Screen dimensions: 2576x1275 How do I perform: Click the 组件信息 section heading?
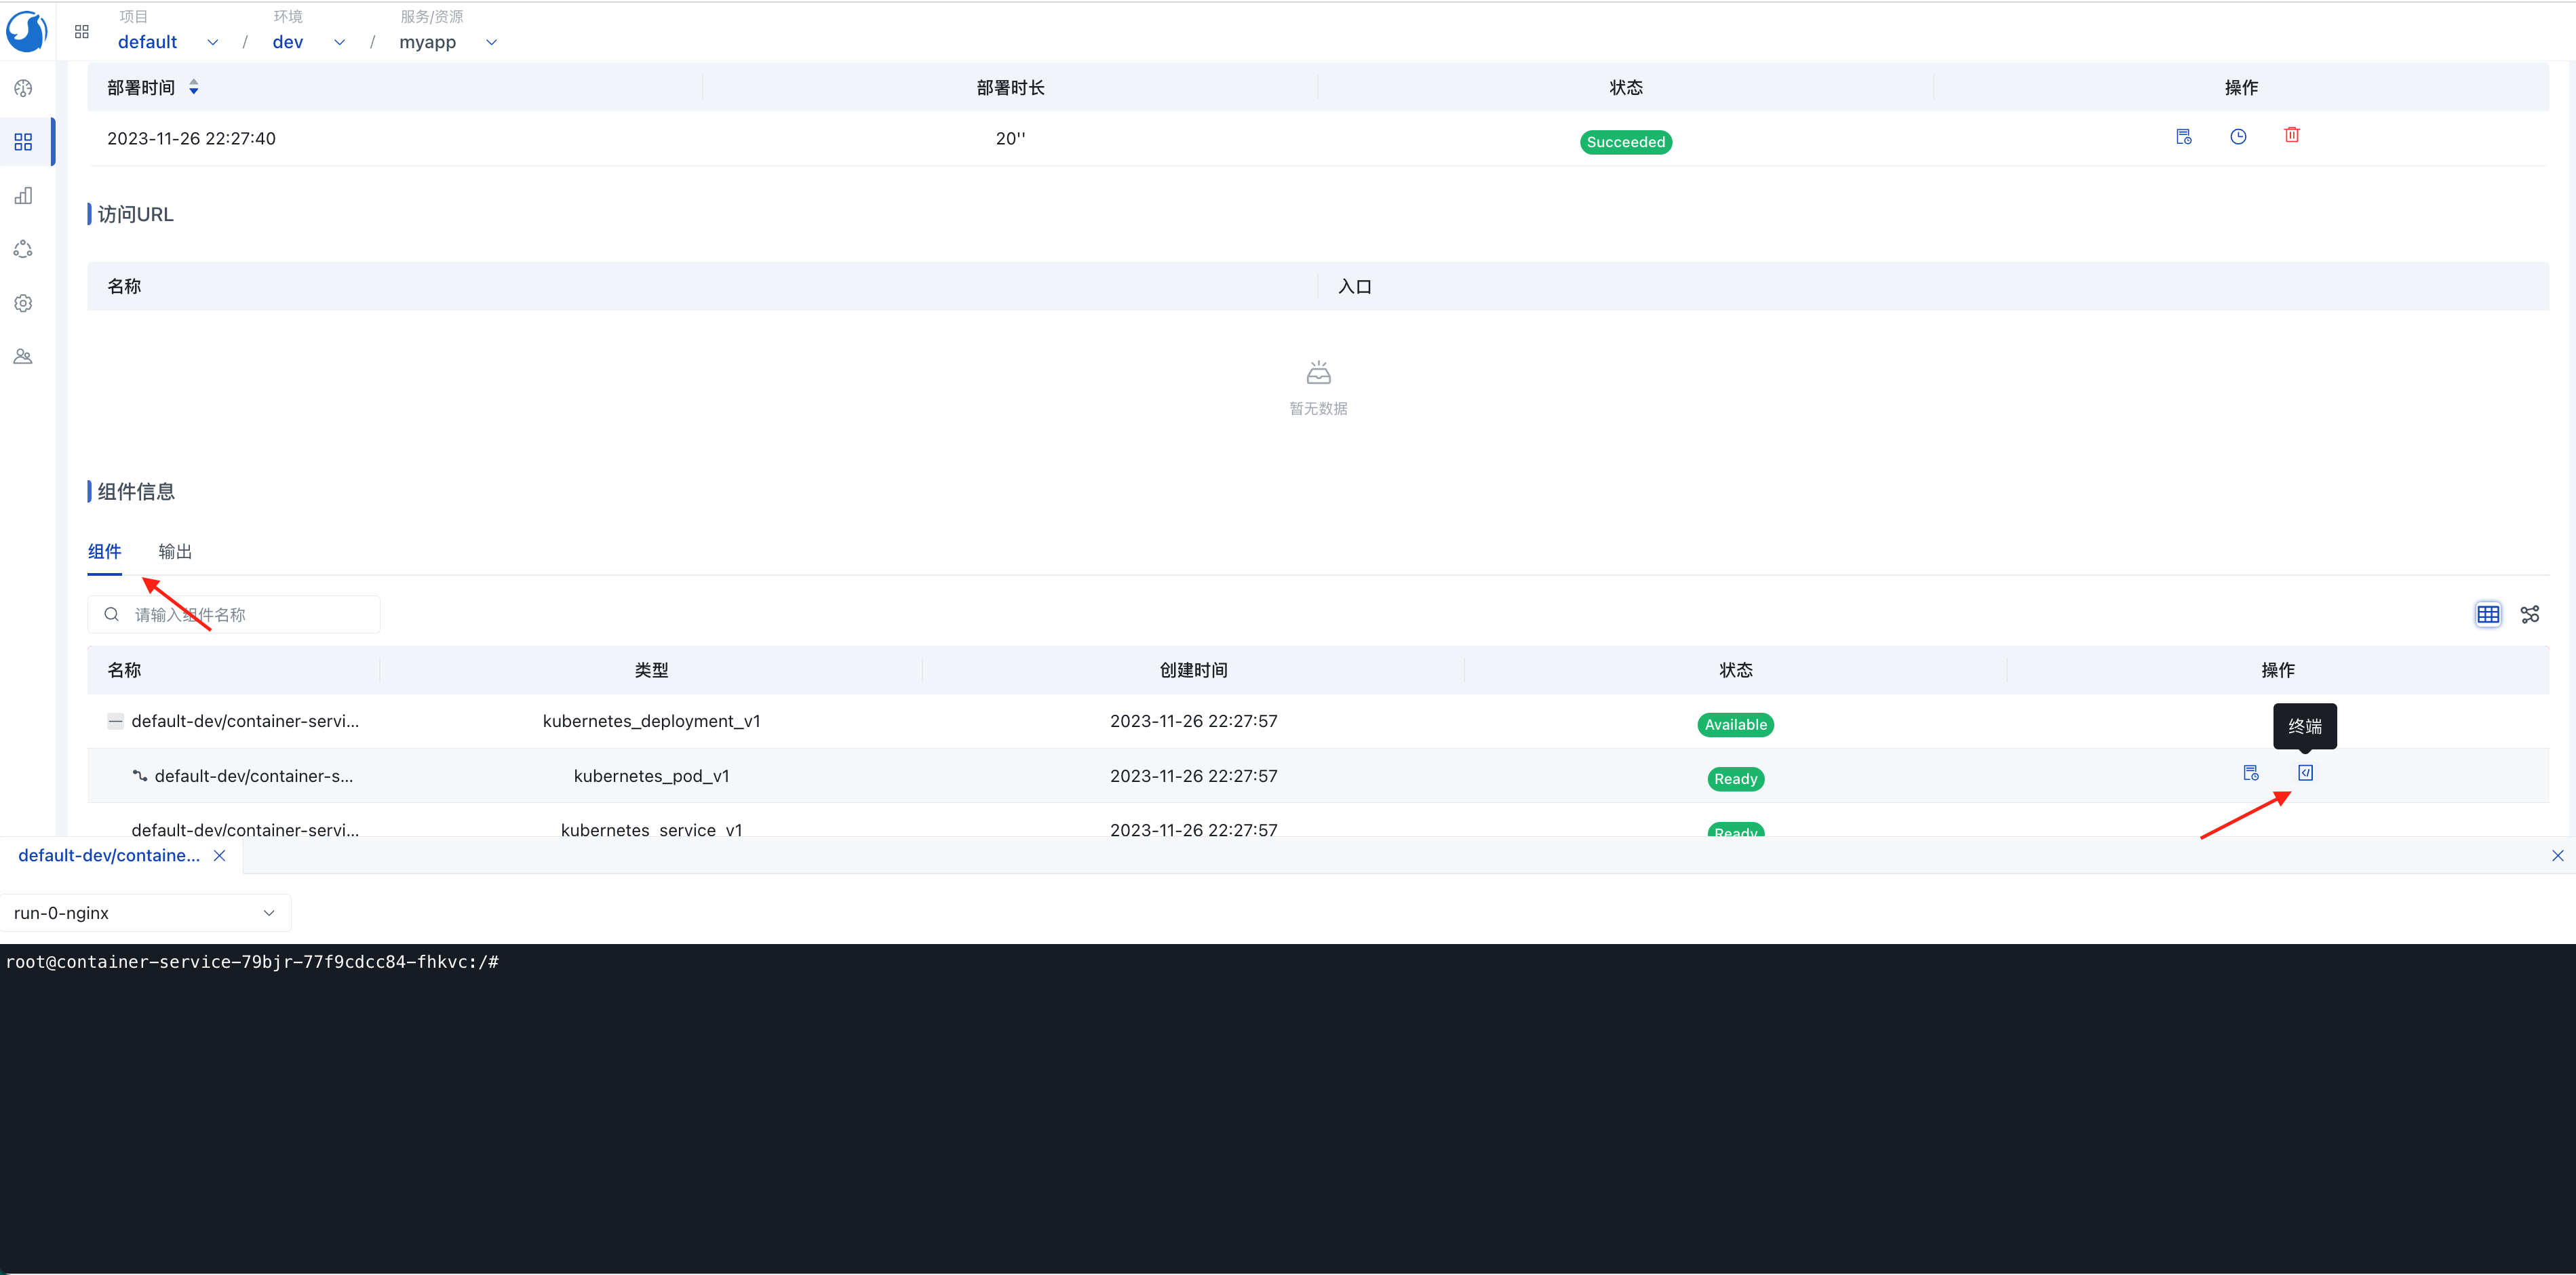click(136, 491)
